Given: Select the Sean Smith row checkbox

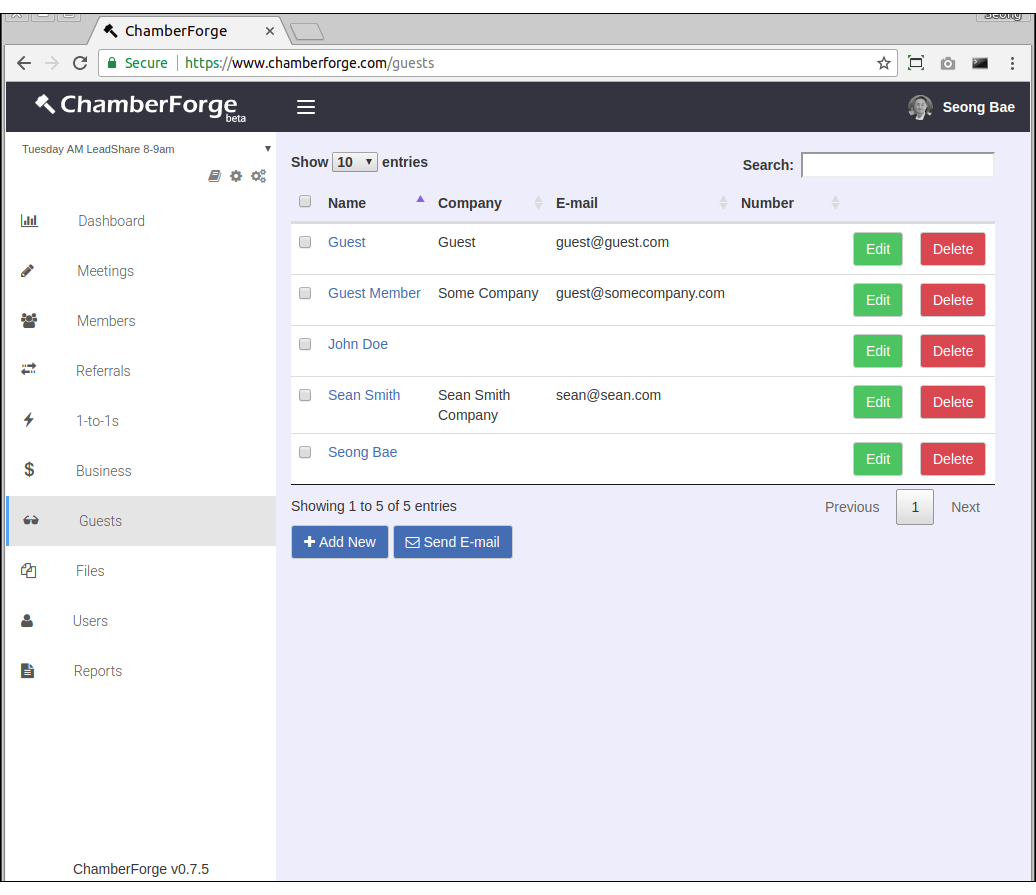Looking at the screenshot, I should (305, 395).
